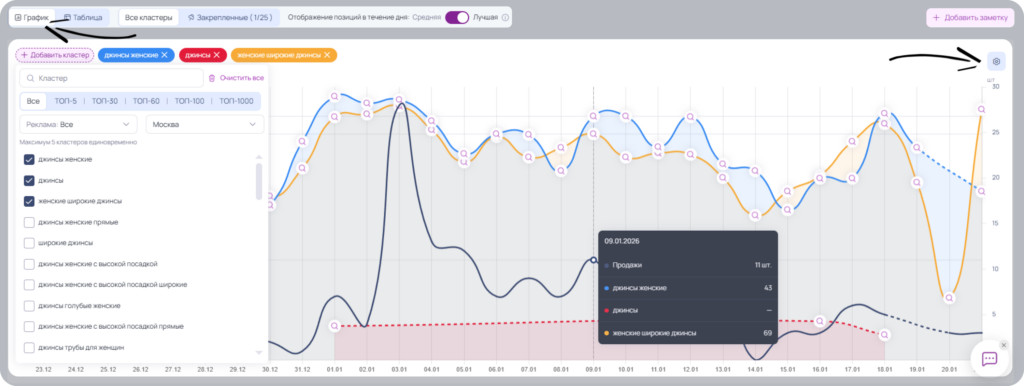Open chart settings gear icon
This screenshot has width=1024, height=386.
click(996, 61)
